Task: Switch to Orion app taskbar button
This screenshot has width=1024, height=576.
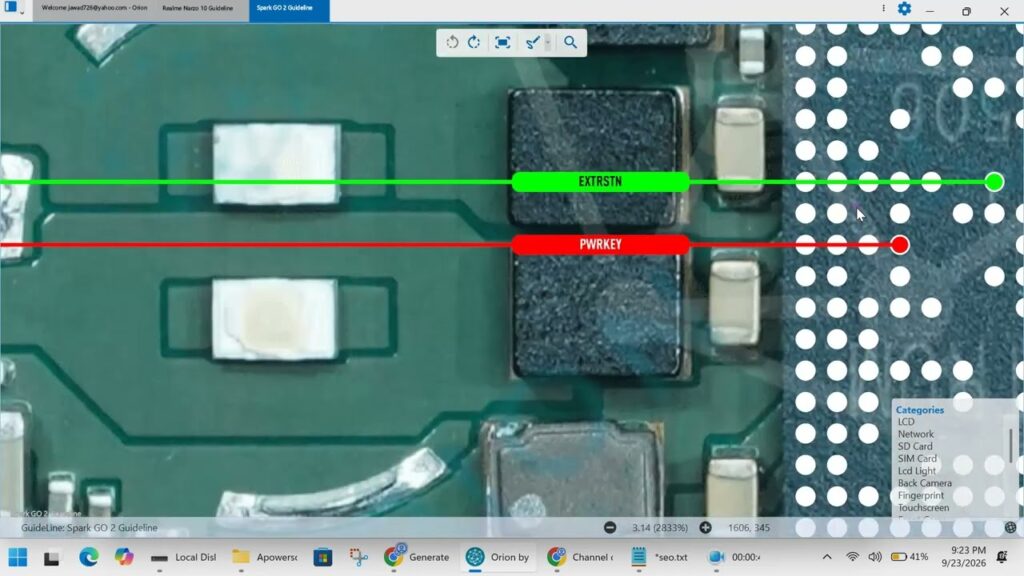Action: click(498, 557)
